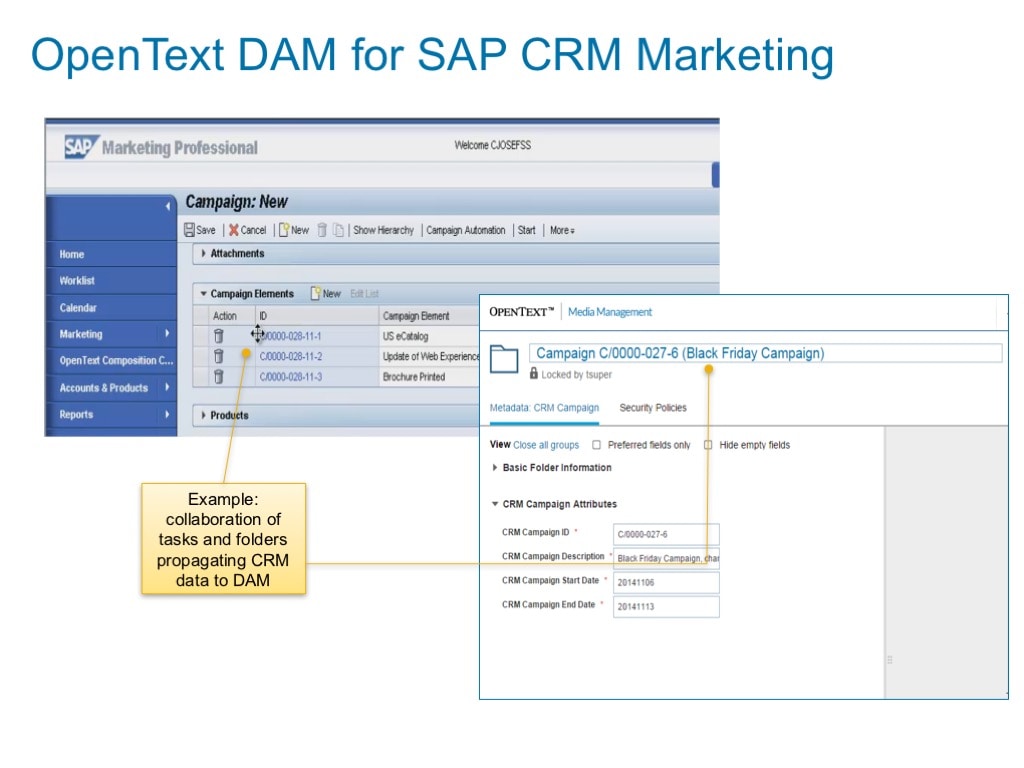
Task: Expand the Products section
Action: (203, 415)
